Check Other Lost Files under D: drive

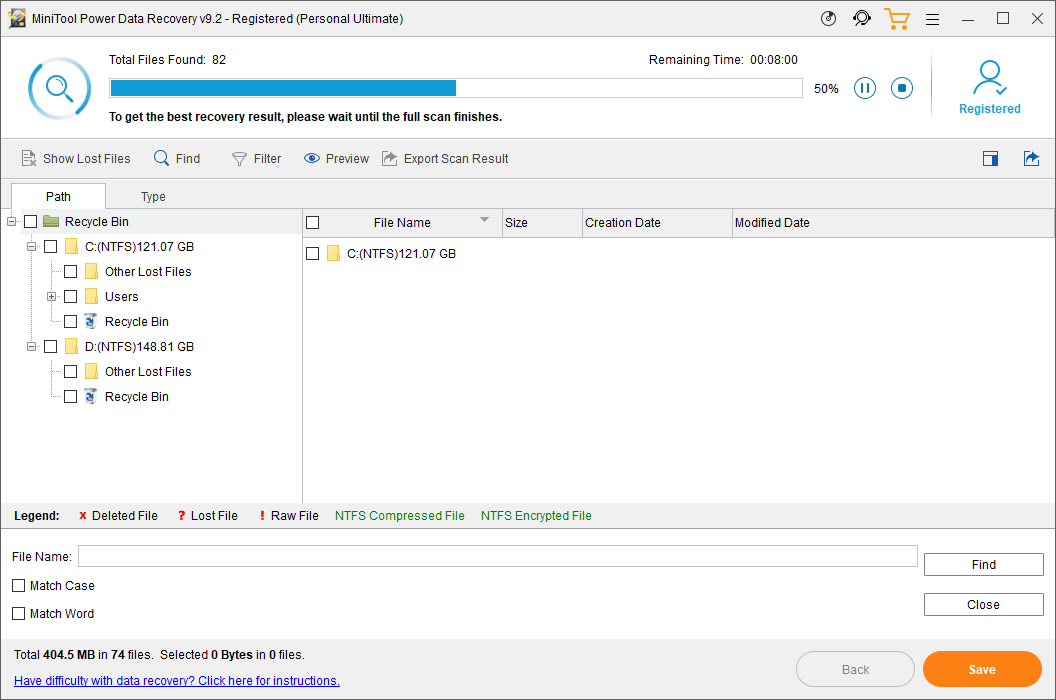(70, 371)
